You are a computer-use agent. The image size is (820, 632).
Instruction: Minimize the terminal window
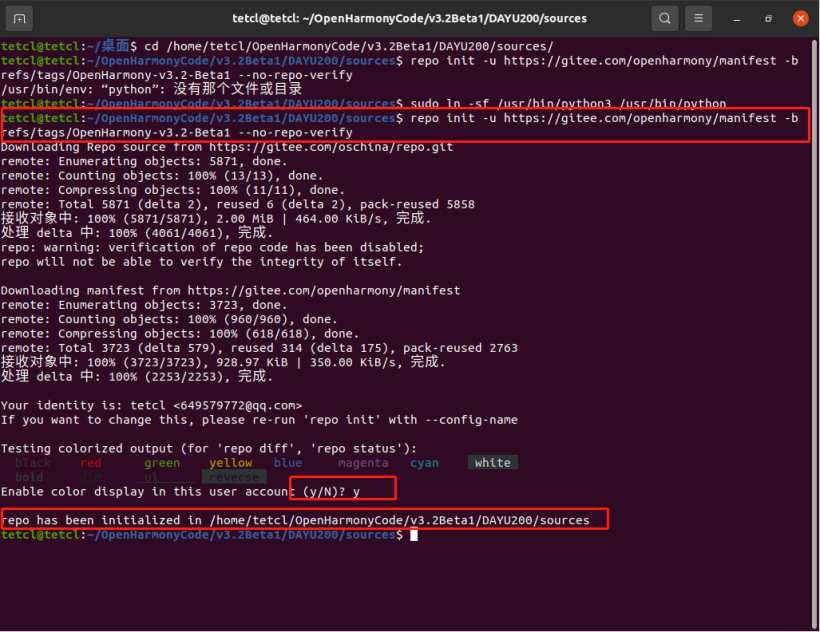click(739, 18)
